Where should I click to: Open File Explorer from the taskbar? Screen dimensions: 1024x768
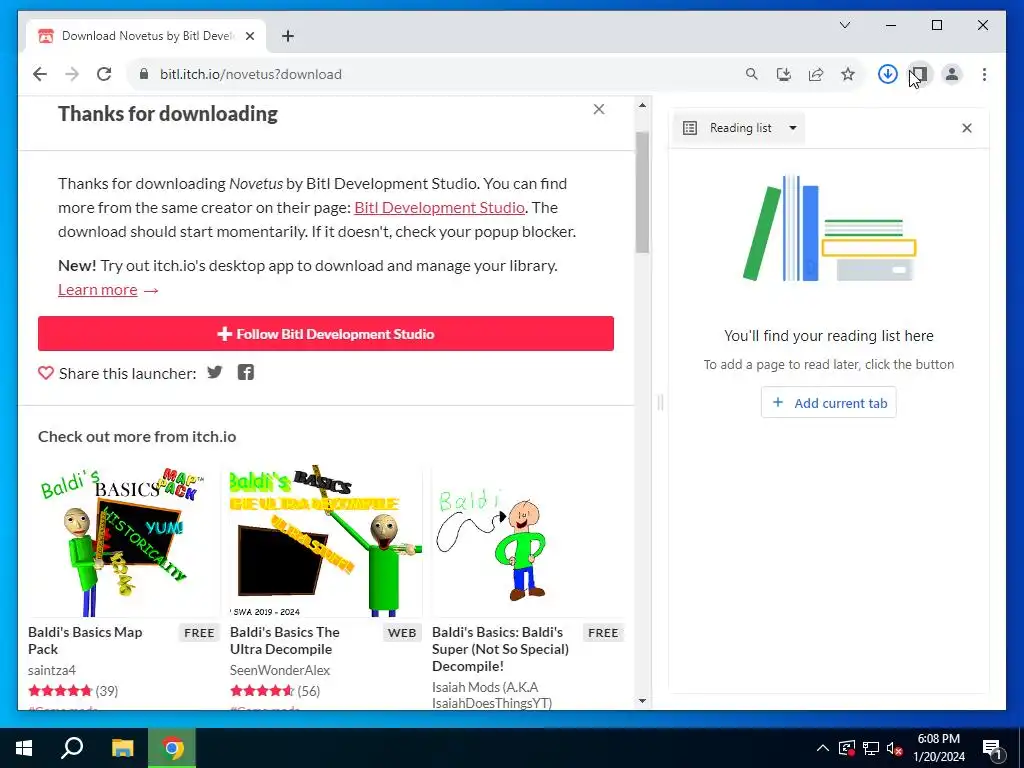(122, 748)
